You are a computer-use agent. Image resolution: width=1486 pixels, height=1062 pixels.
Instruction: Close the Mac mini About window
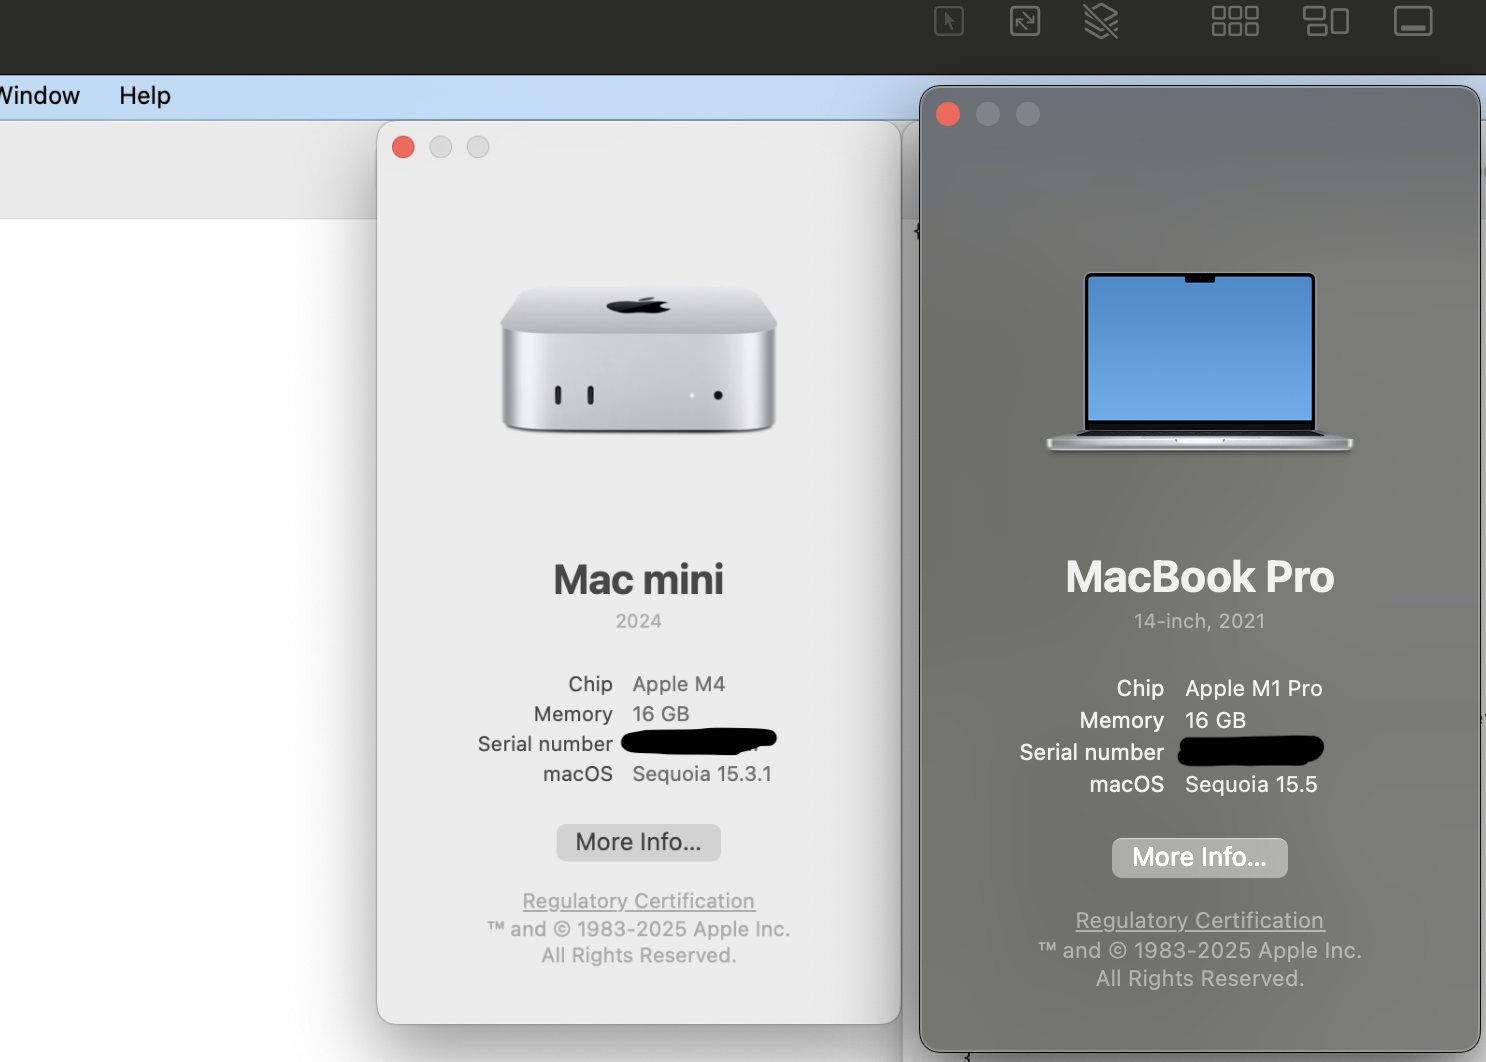(x=404, y=147)
